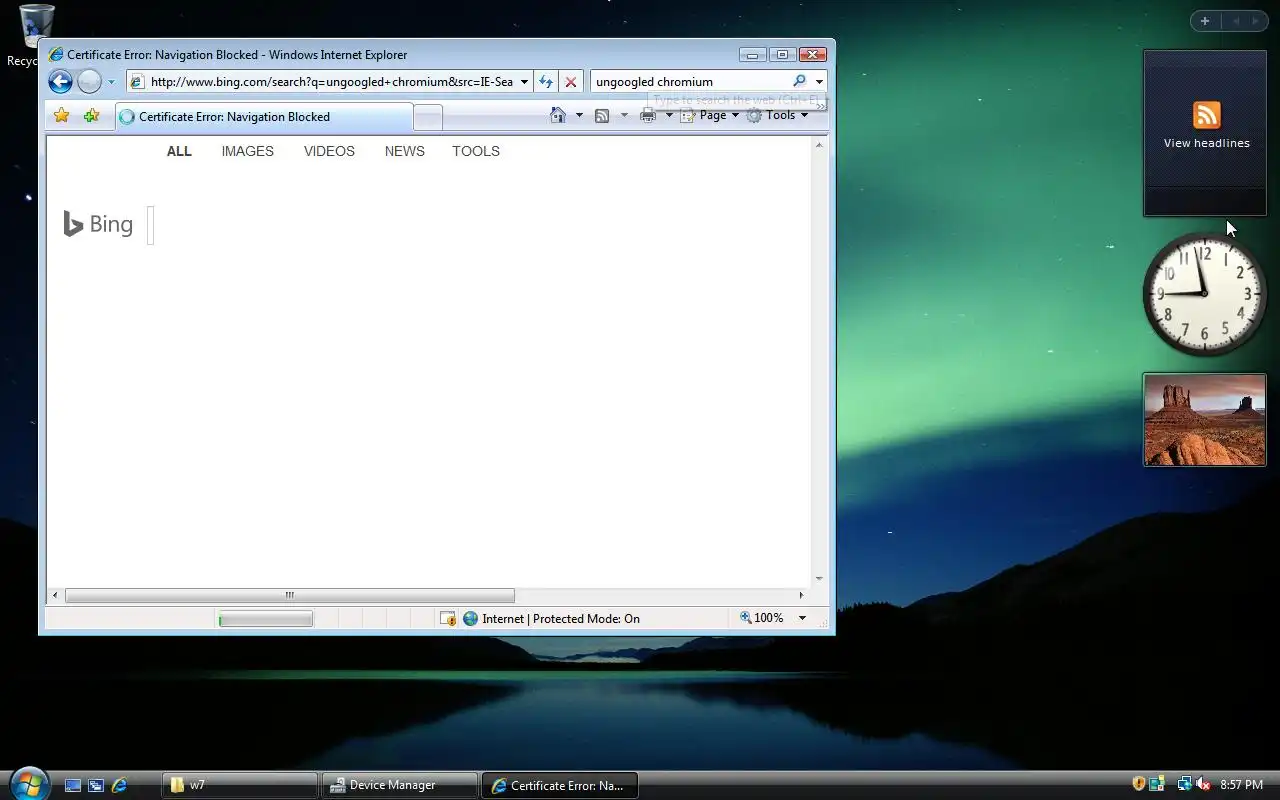This screenshot has height=800, width=1280.
Task: Show hidden toolbar items chevron
Action: pos(821,106)
